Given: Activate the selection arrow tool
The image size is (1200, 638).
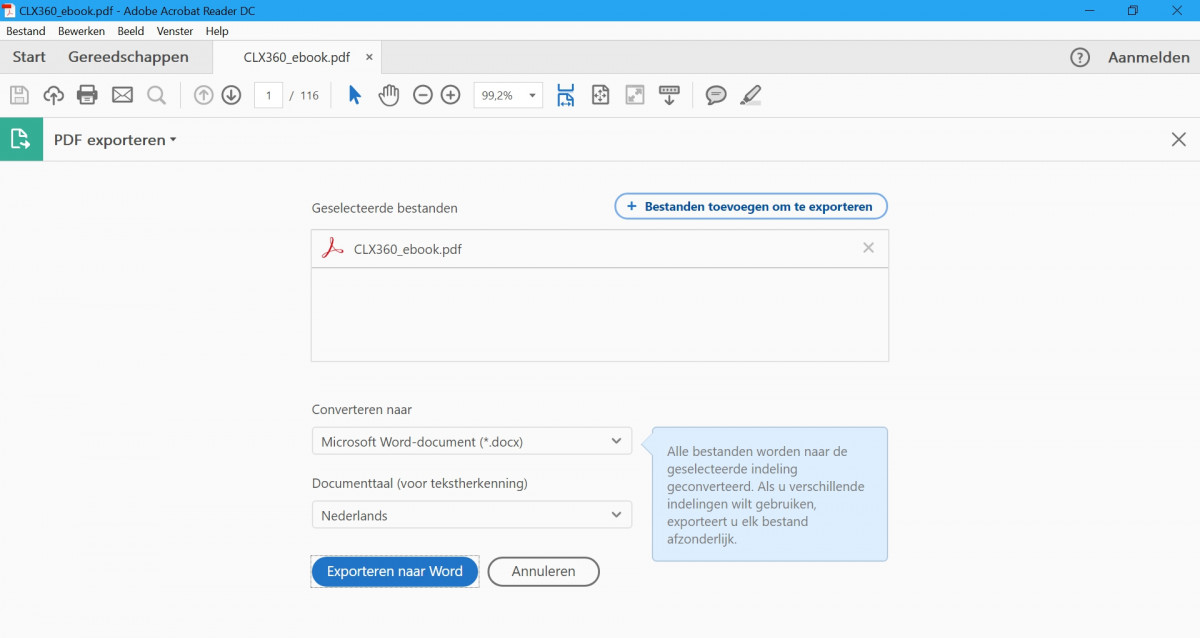Looking at the screenshot, I should pos(354,95).
